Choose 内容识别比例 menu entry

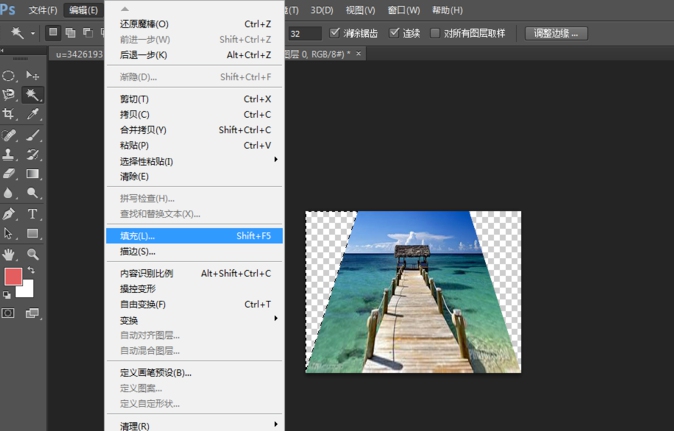pos(194,273)
